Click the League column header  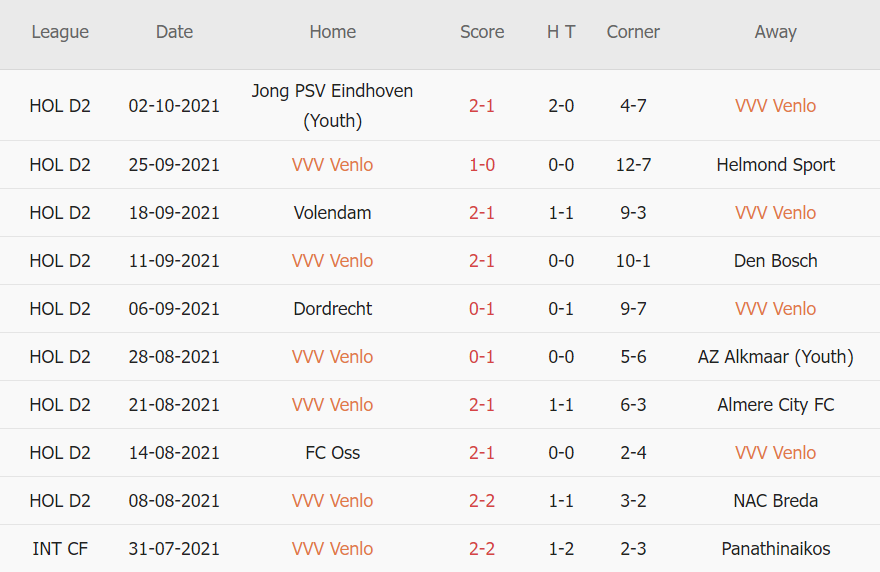(60, 32)
